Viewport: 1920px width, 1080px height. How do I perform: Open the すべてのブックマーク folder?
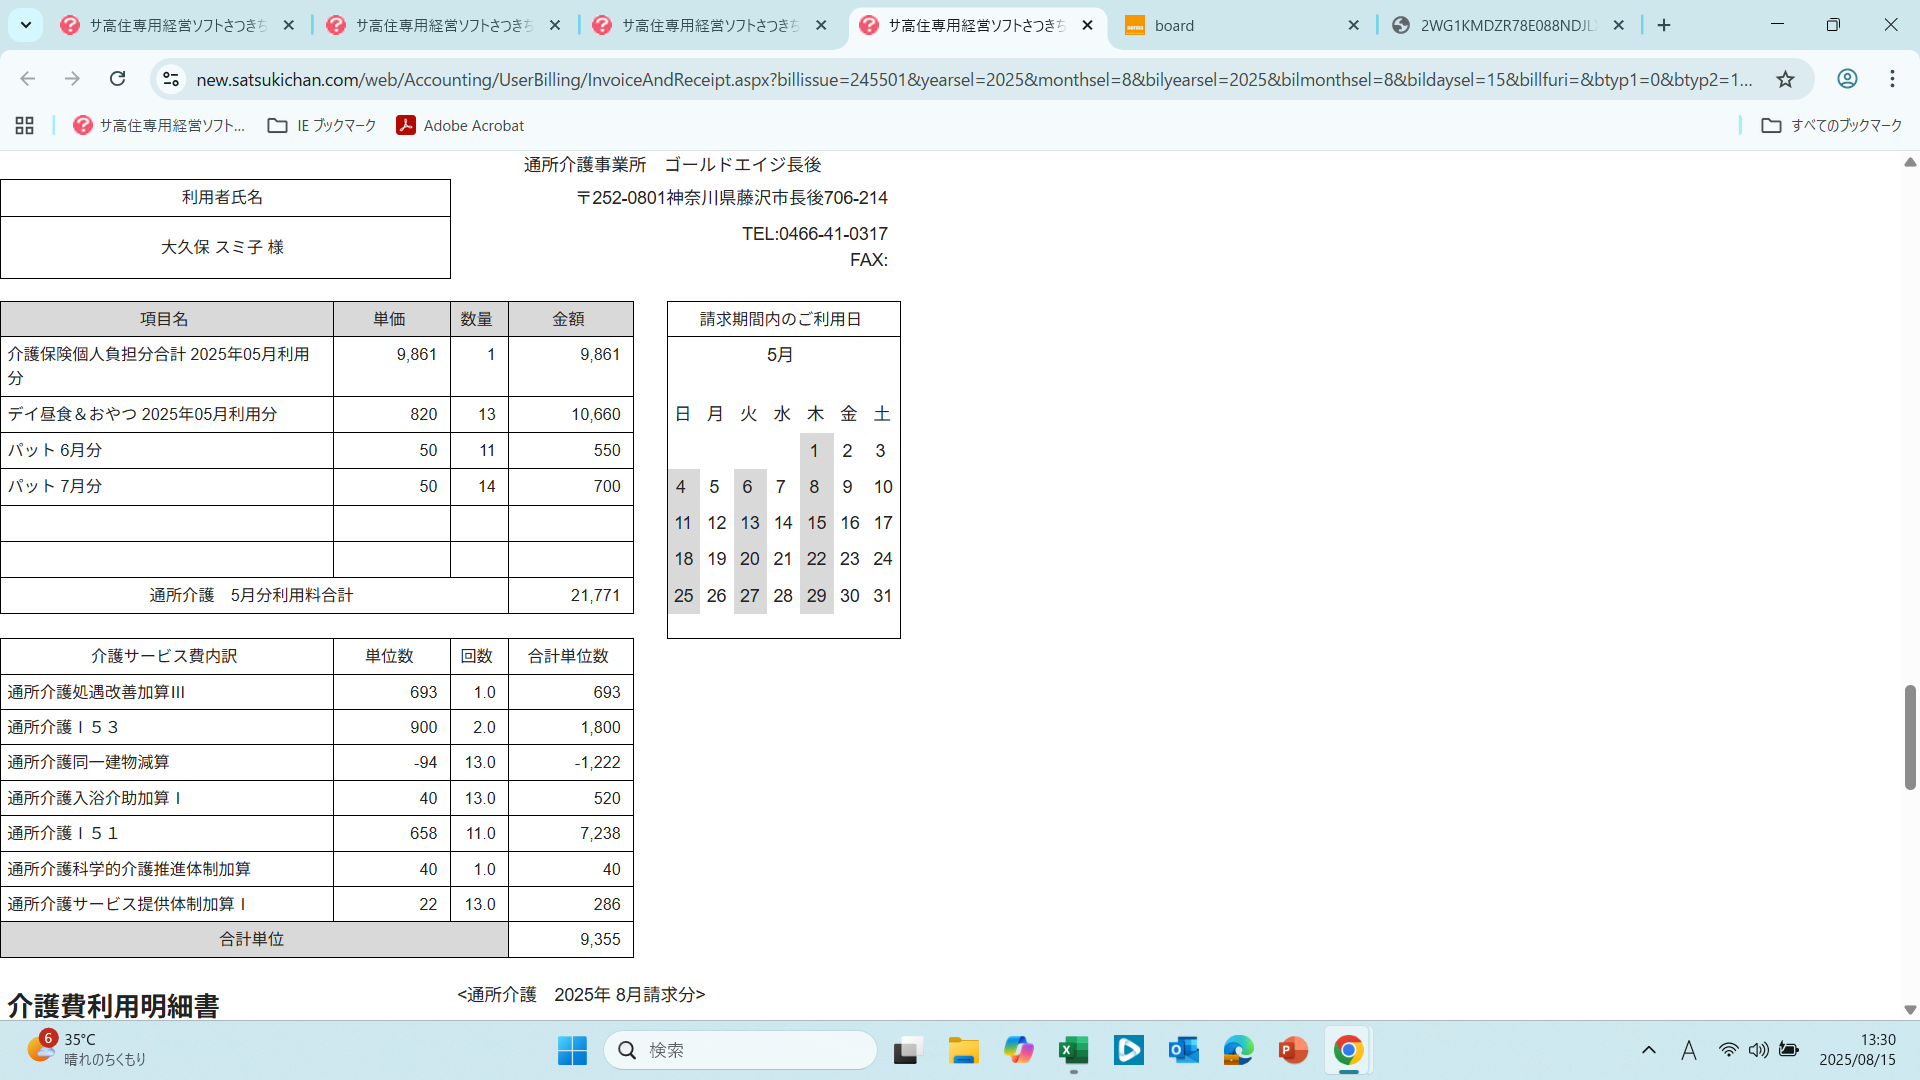tap(1832, 125)
